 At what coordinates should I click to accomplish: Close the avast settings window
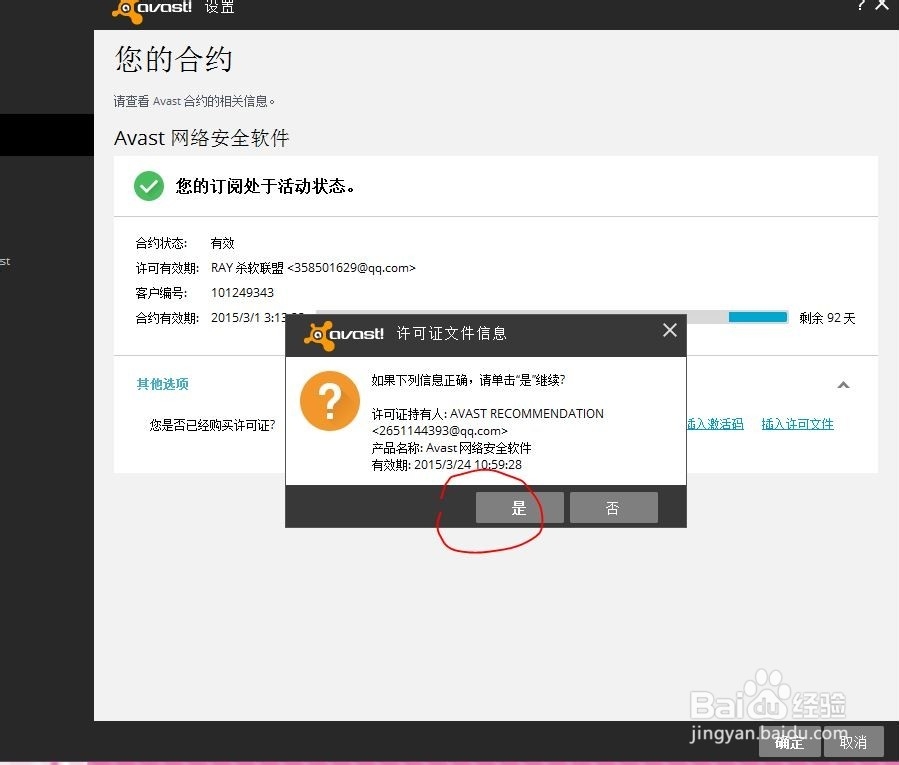pos(882,5)
